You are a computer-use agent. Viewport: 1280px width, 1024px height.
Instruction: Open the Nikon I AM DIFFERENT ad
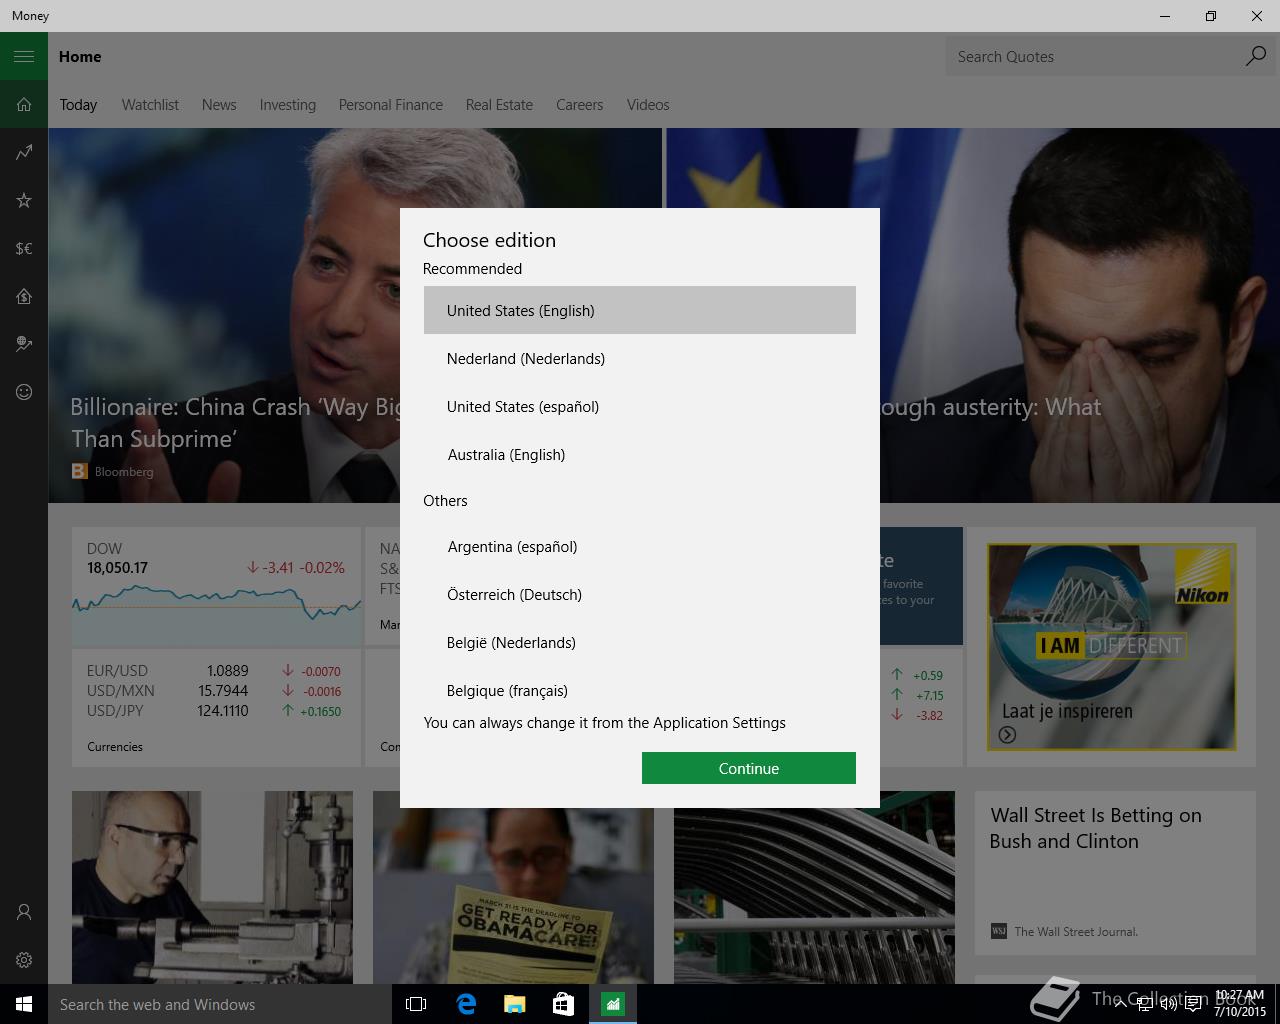[x=1111, y=646]
